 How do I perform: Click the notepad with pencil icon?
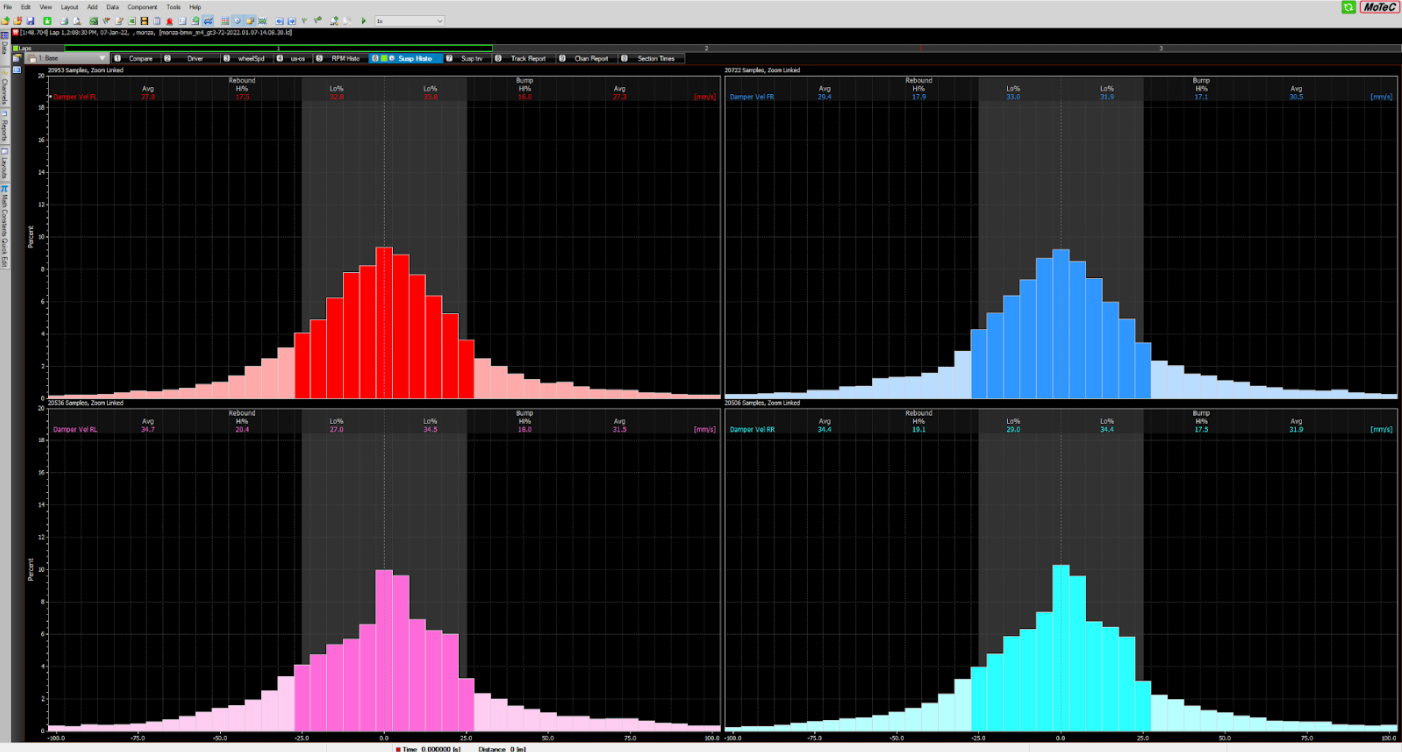(119, 21)
